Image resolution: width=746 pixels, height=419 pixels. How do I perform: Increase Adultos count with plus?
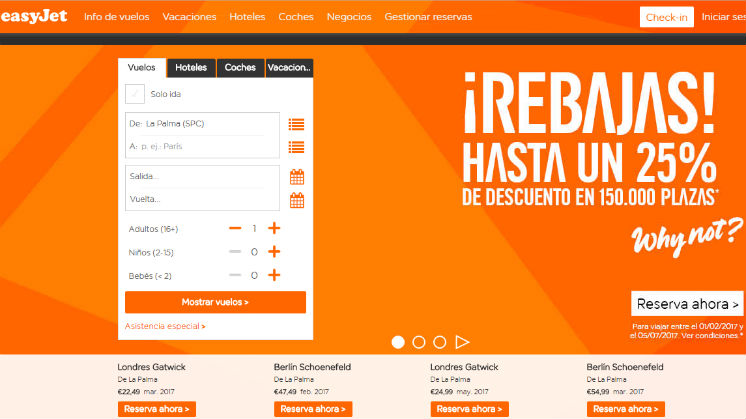pyautogui.click(x=274, y=228)
